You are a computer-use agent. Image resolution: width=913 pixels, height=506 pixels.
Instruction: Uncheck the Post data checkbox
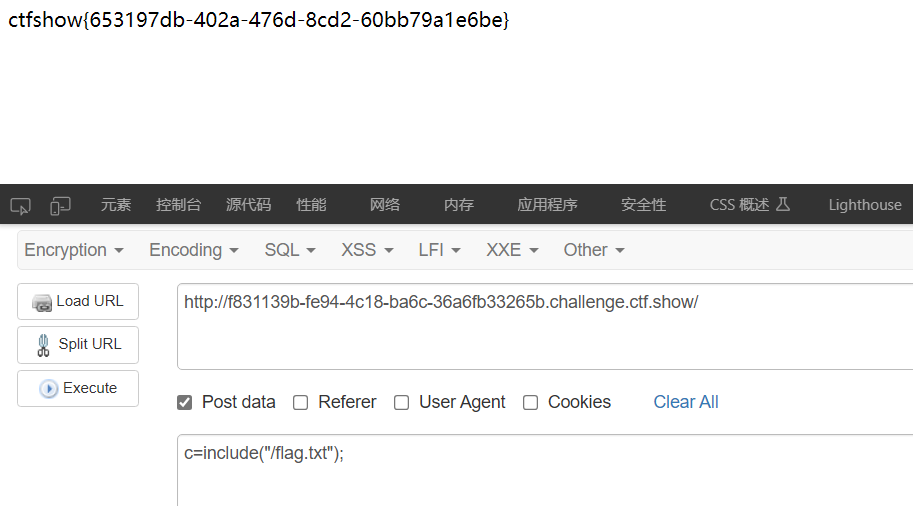(185, 402)
